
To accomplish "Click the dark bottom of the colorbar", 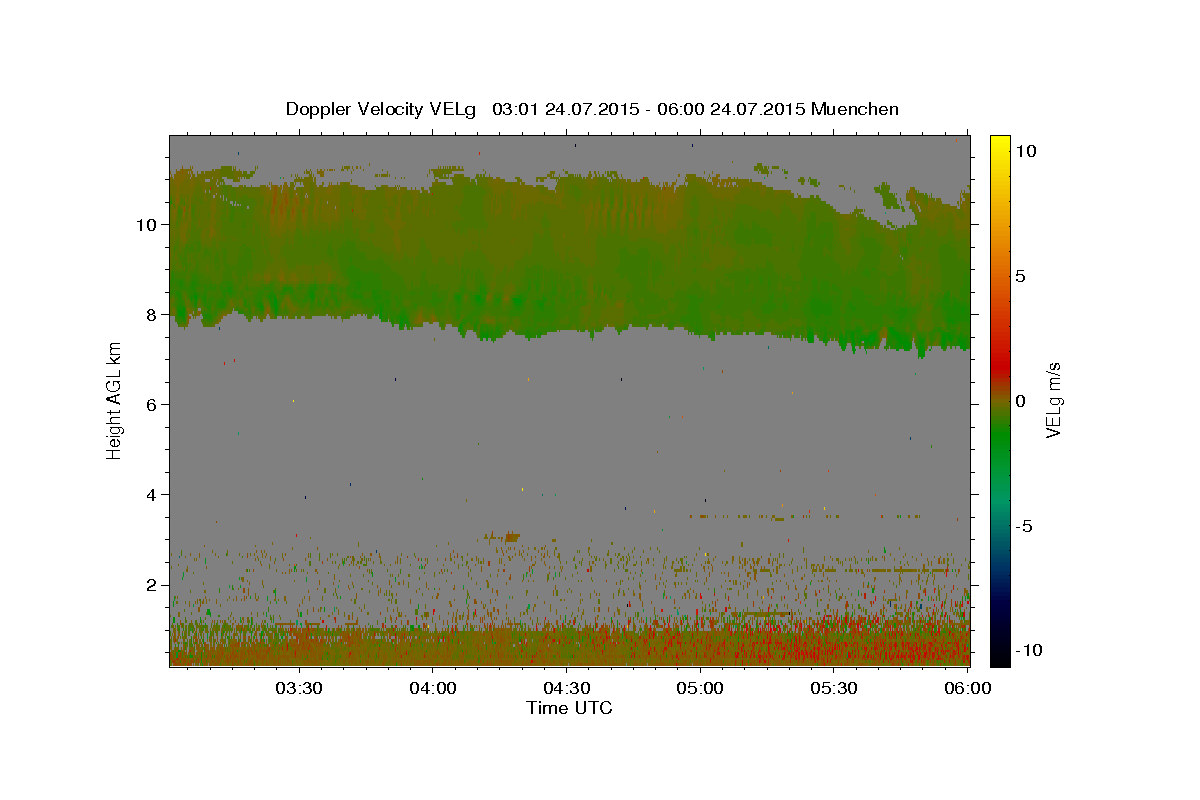I will pyautogui.click(x=999, y=650).
